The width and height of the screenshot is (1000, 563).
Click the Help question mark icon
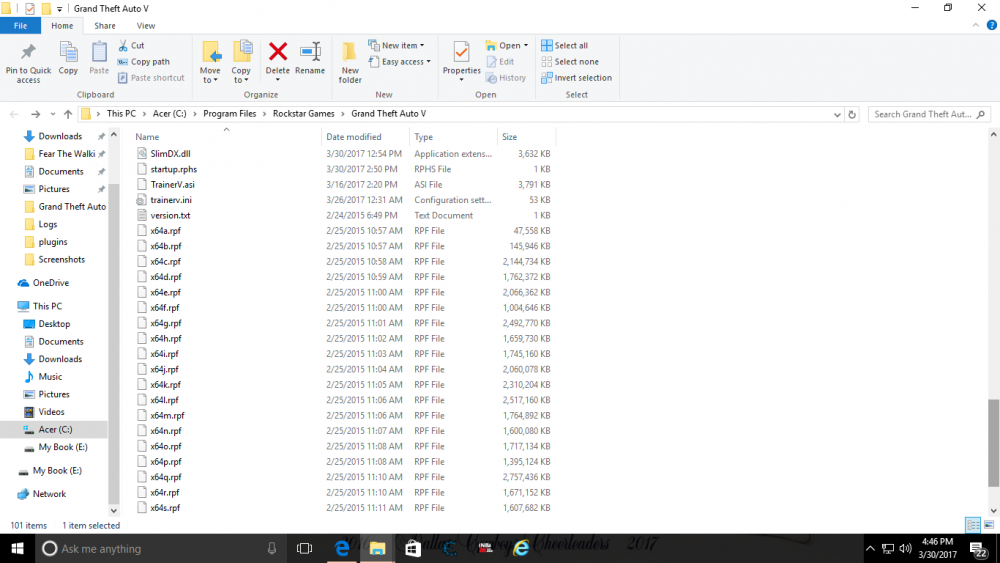click(x=992, y=26)
